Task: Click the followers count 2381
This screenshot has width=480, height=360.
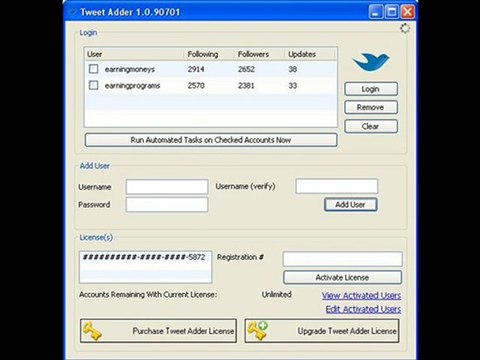Action: pyautogui.click(x=246, y=86)
